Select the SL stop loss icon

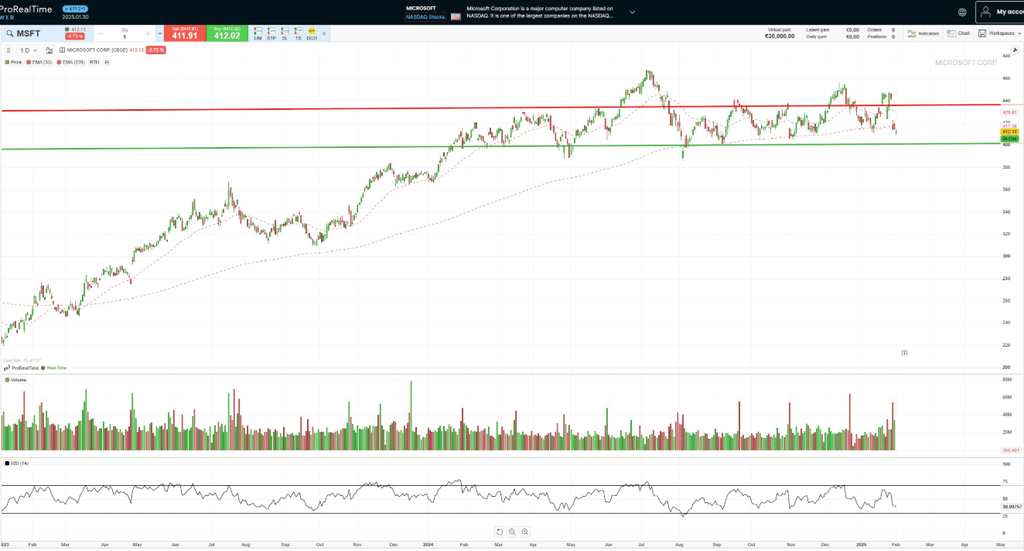coord(285,33)
